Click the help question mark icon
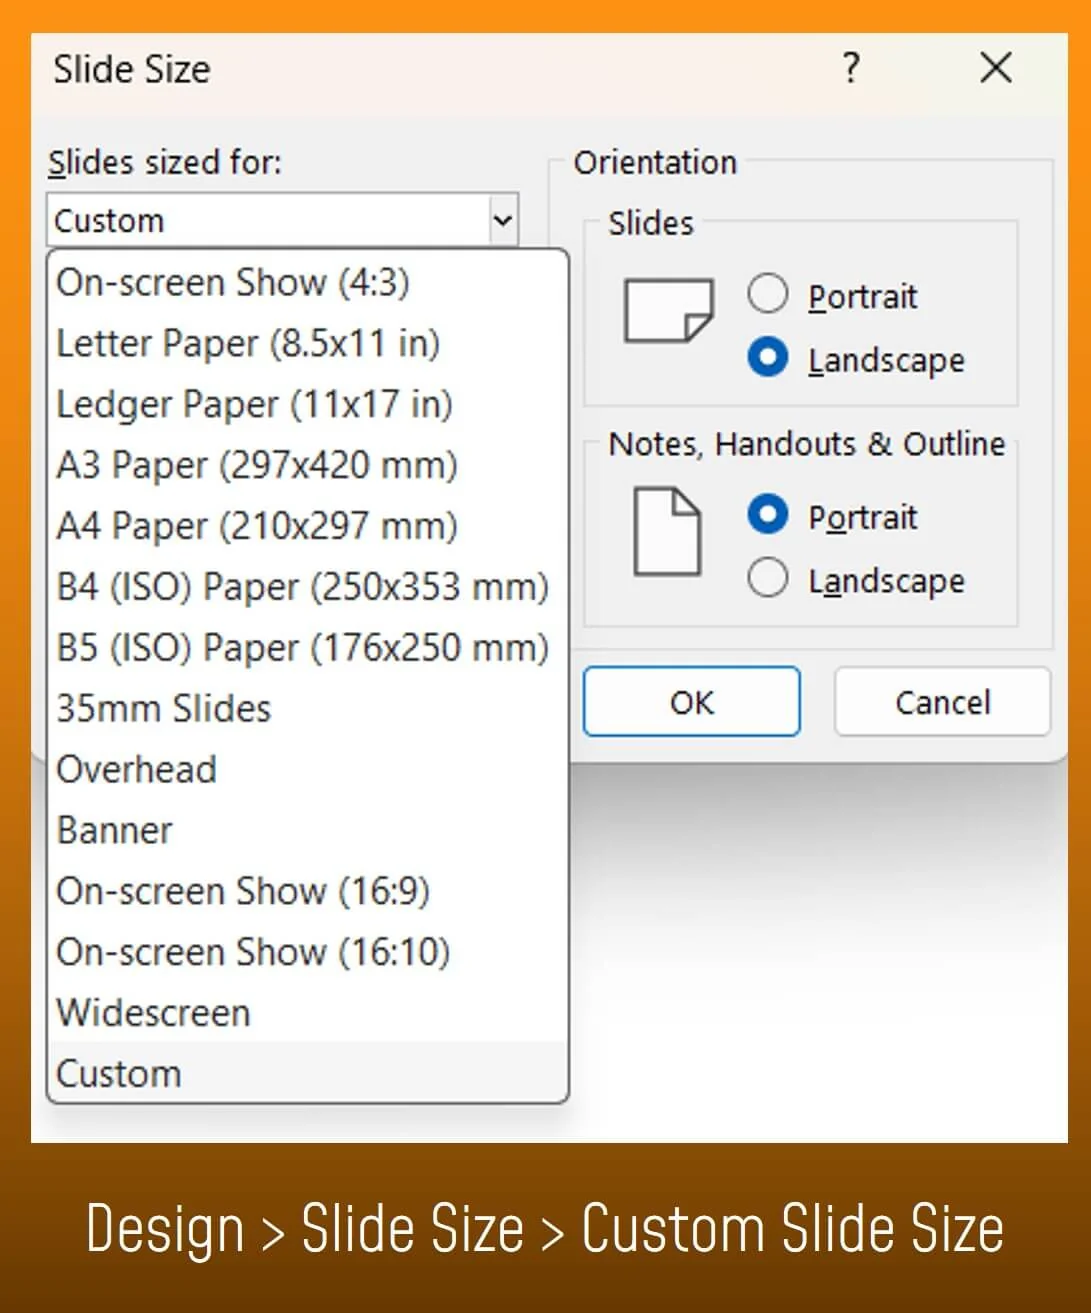This screenshot has height=1313, width=1091. tap(851, 68)
